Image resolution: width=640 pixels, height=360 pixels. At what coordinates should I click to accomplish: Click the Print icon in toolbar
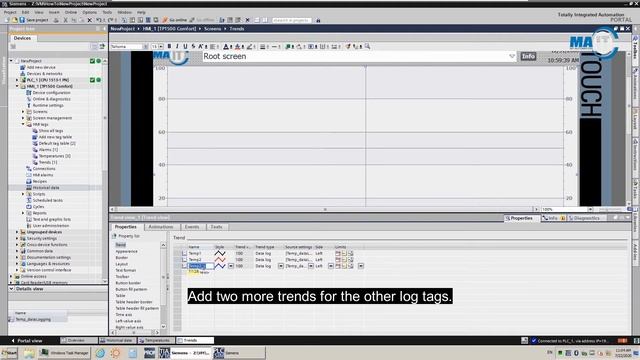pyautogui.click(x=56, y=20)
